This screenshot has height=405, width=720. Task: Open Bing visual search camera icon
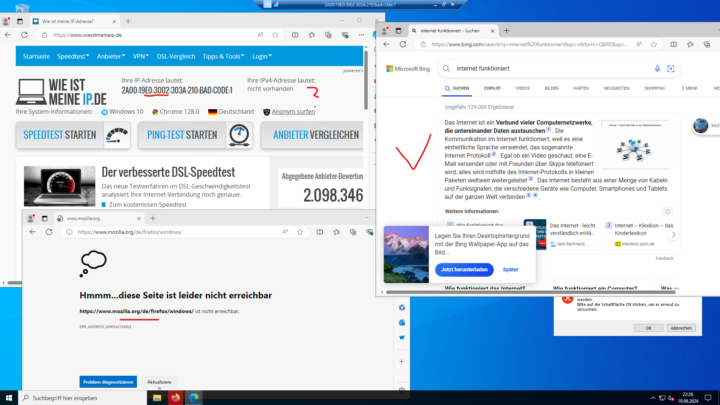(x=671, y=68)
